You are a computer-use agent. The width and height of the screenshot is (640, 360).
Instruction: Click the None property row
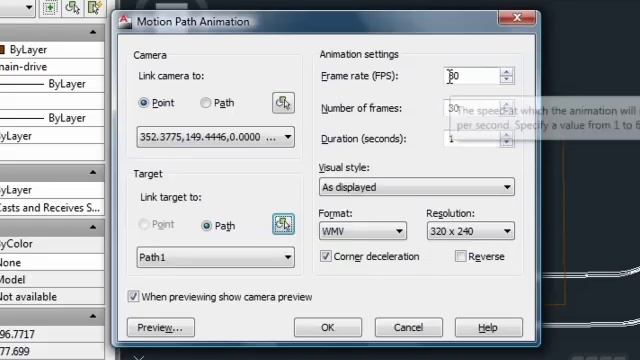coord(52,262)
